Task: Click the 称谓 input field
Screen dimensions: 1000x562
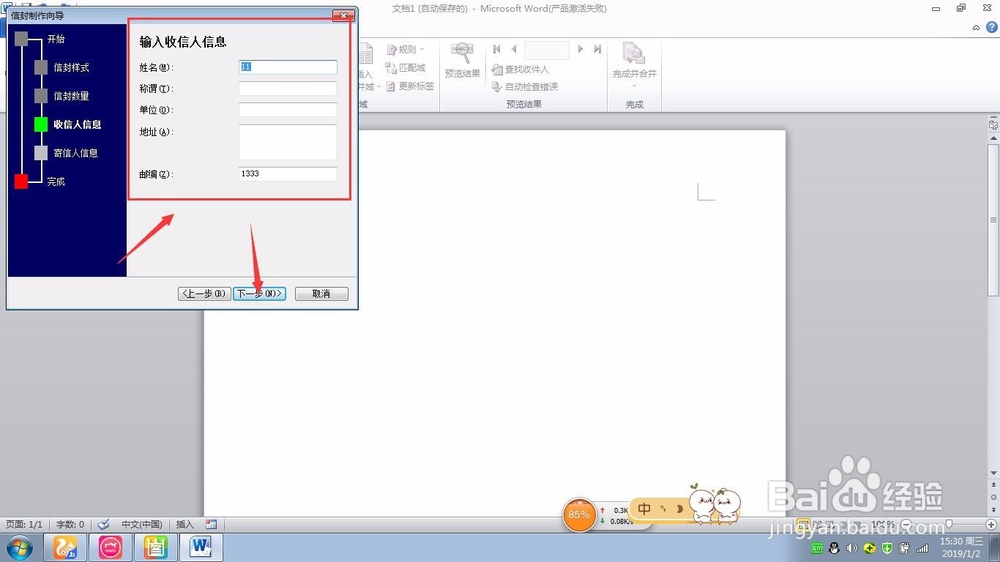Action: pyautogui.click(x=288, y=89)
